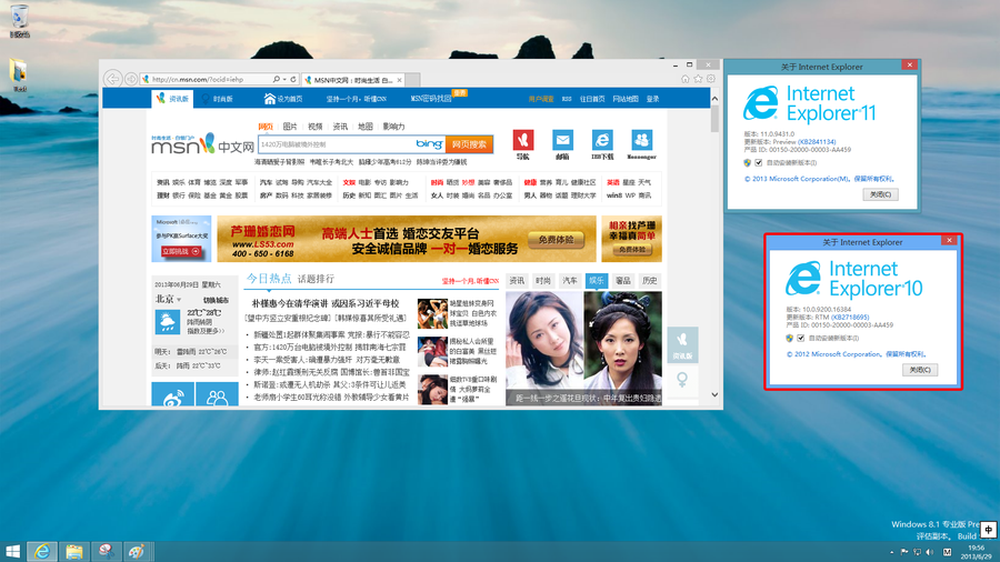The height and width of the screenshot is (562, 1000).
Task: Click the third taskbar application icon
Action: click(x=106, y=551)
